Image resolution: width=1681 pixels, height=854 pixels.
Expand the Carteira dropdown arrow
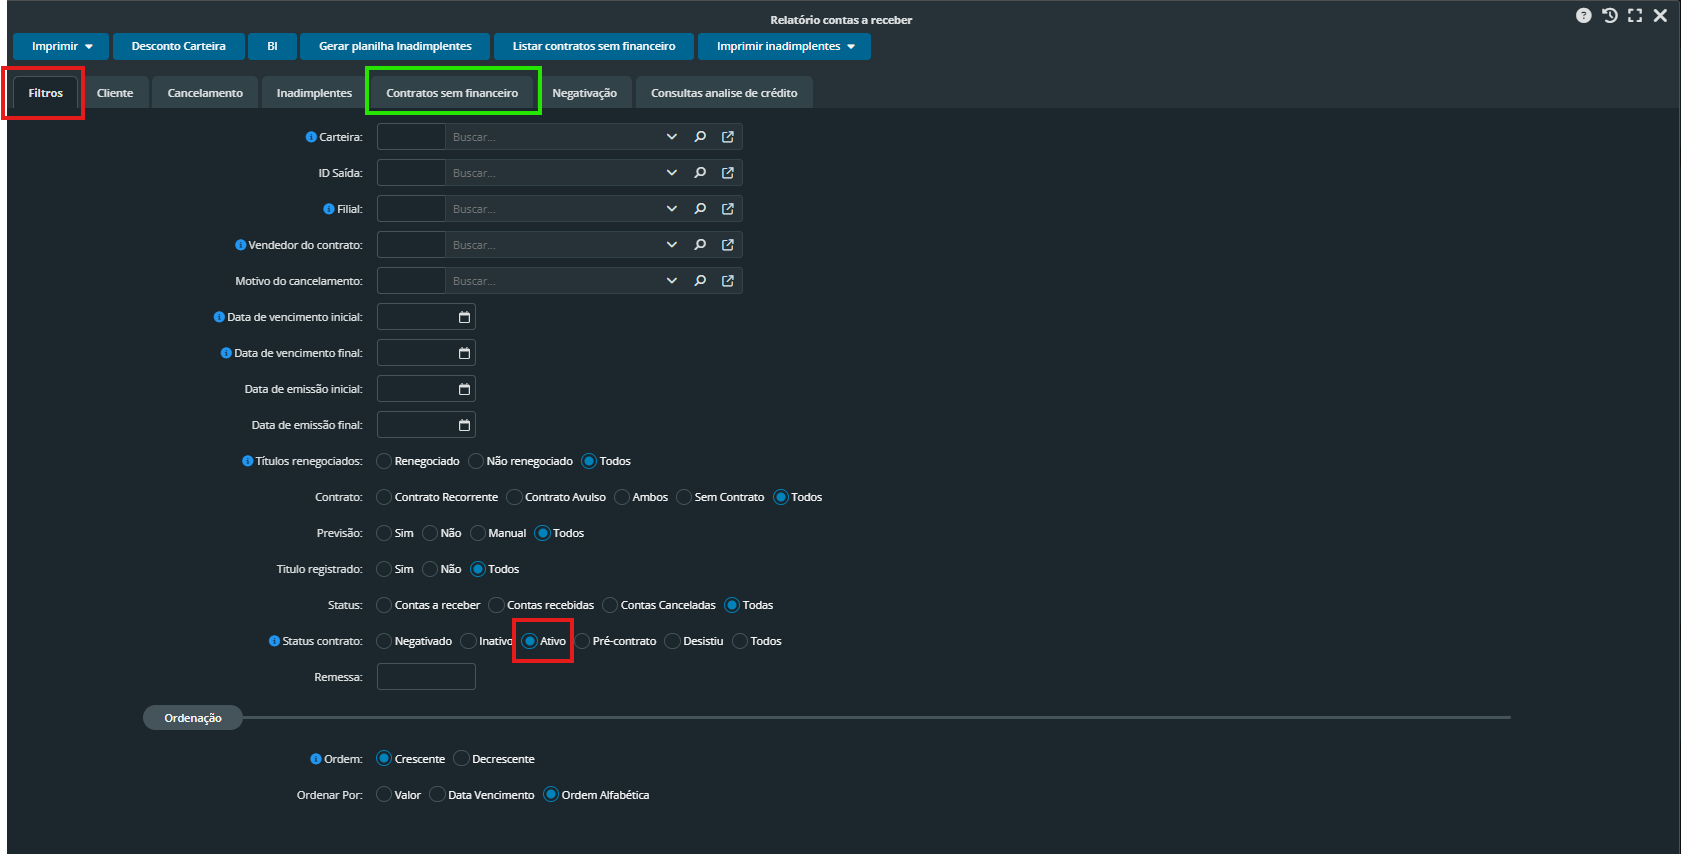[671, 137]
